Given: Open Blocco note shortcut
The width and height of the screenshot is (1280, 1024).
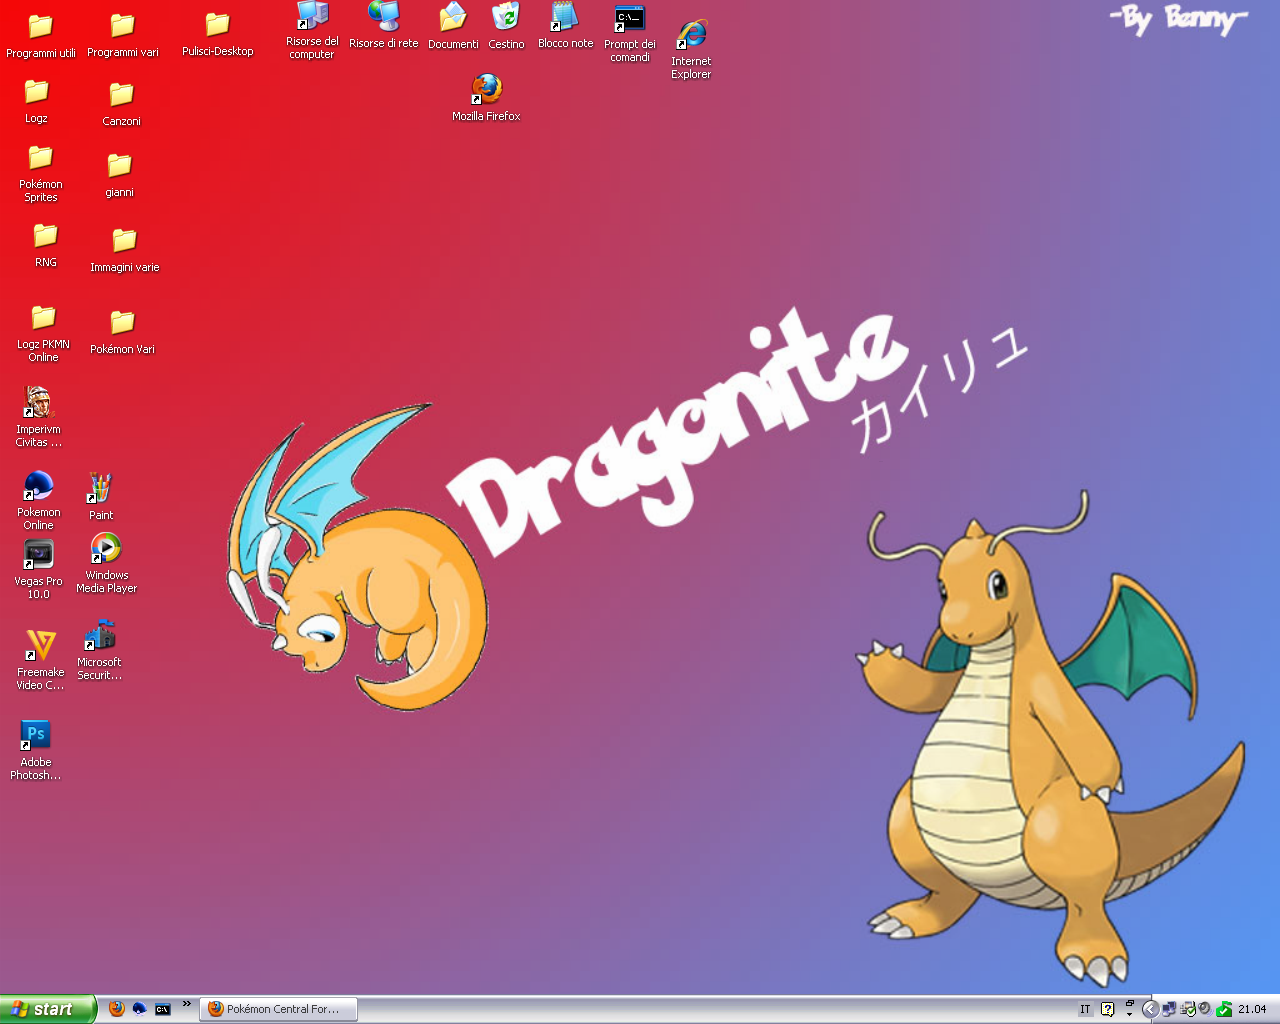Looking at the screenshot, I should pos(565,26).
